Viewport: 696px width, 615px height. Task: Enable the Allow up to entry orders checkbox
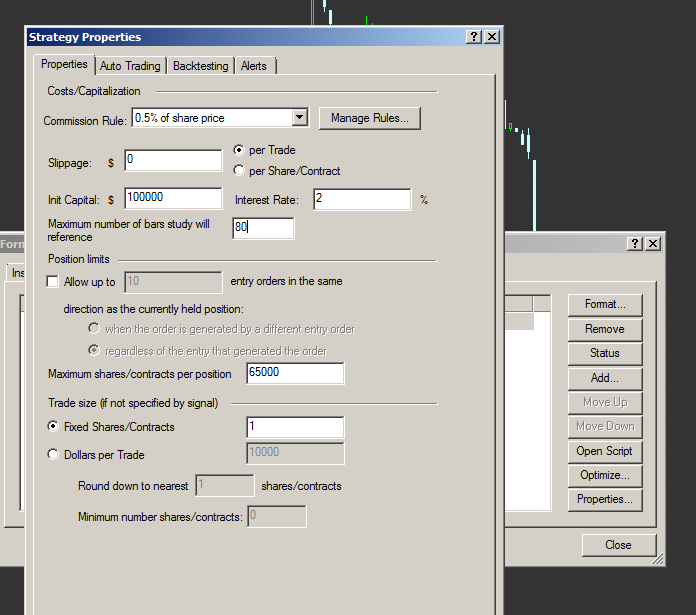coord(53,282)
